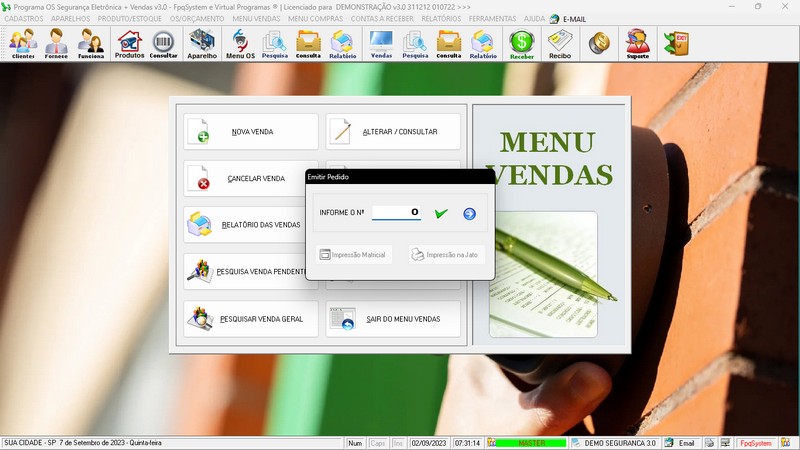
Task: Click the Impressão na Jato button
Action: click(x=446, y=255)
